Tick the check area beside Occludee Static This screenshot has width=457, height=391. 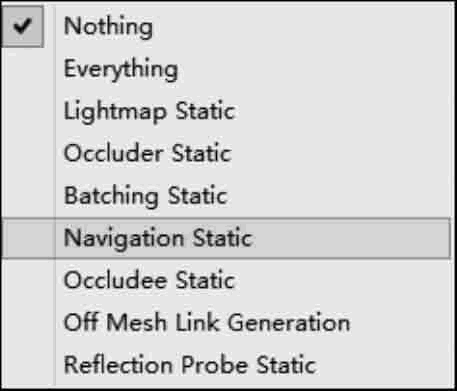click(x=28, y=280)
